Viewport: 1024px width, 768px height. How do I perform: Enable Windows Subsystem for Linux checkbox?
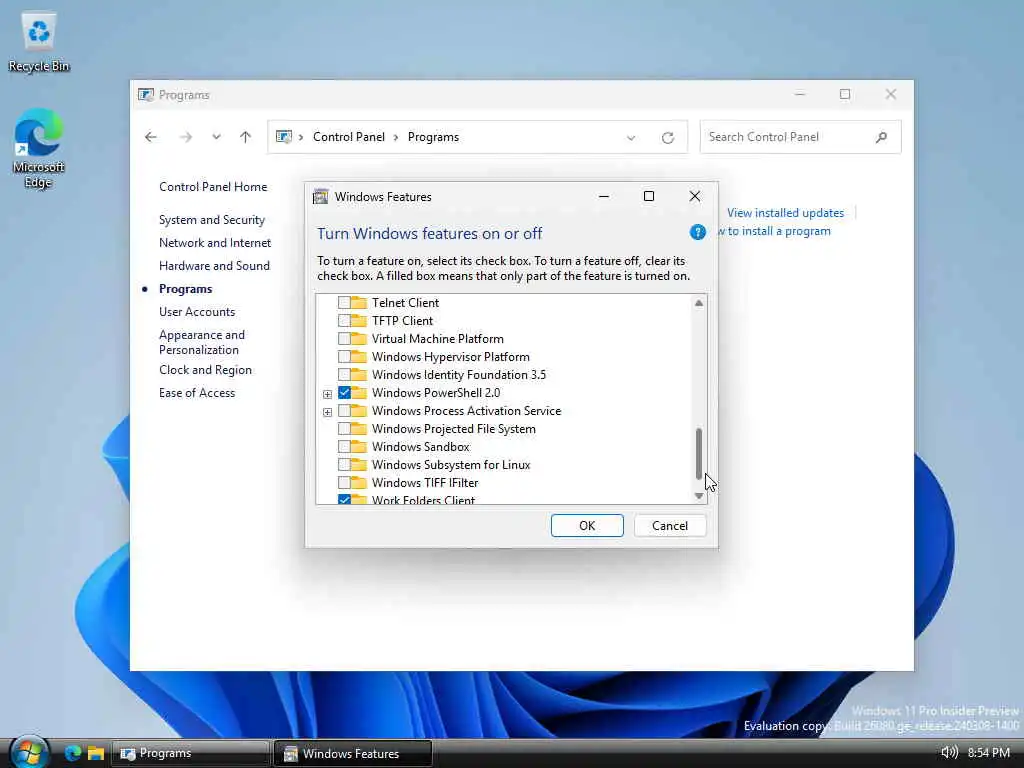coord(344,465)
